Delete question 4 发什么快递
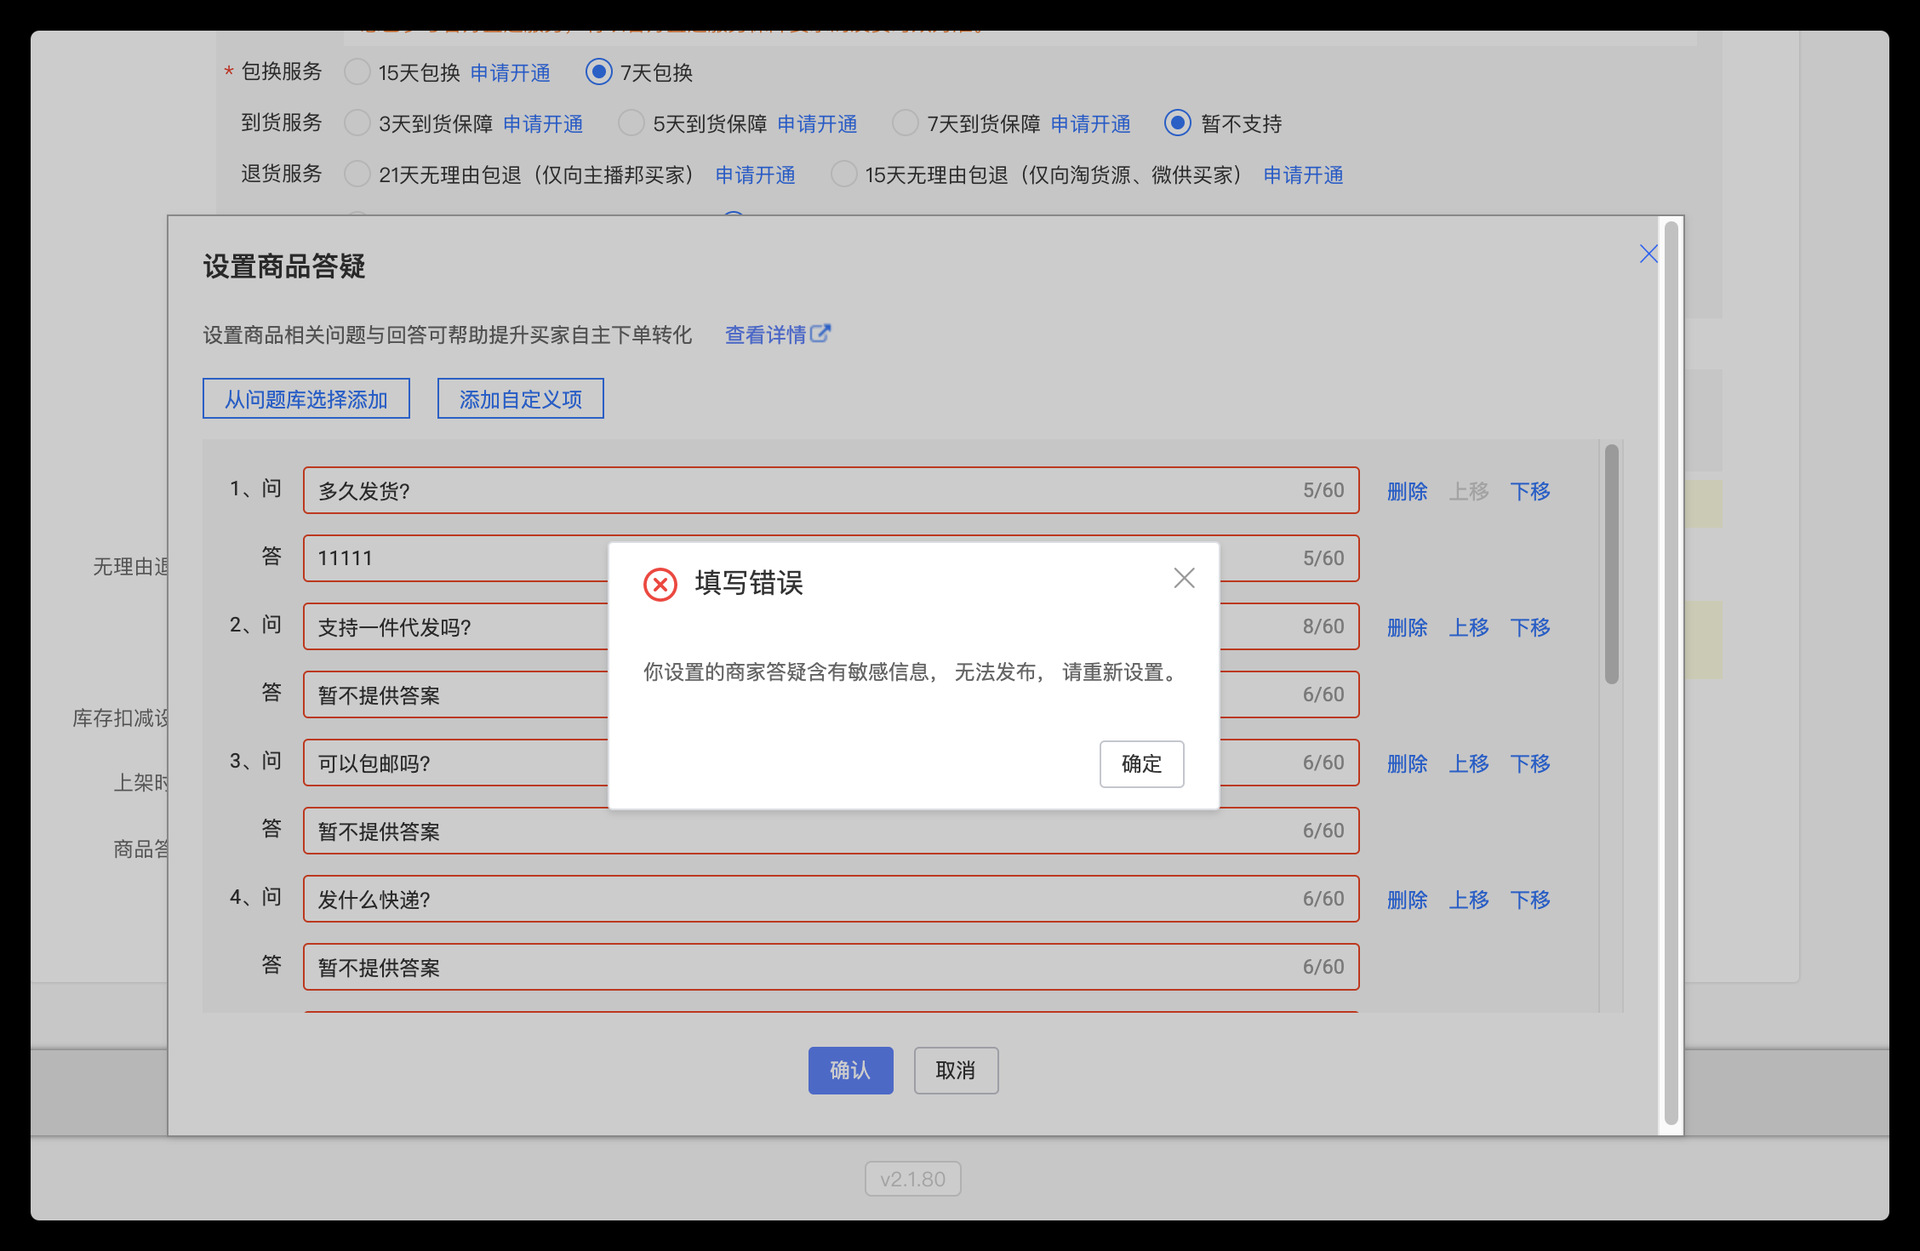The image size is (1920, 1251). coord(1406,900)
